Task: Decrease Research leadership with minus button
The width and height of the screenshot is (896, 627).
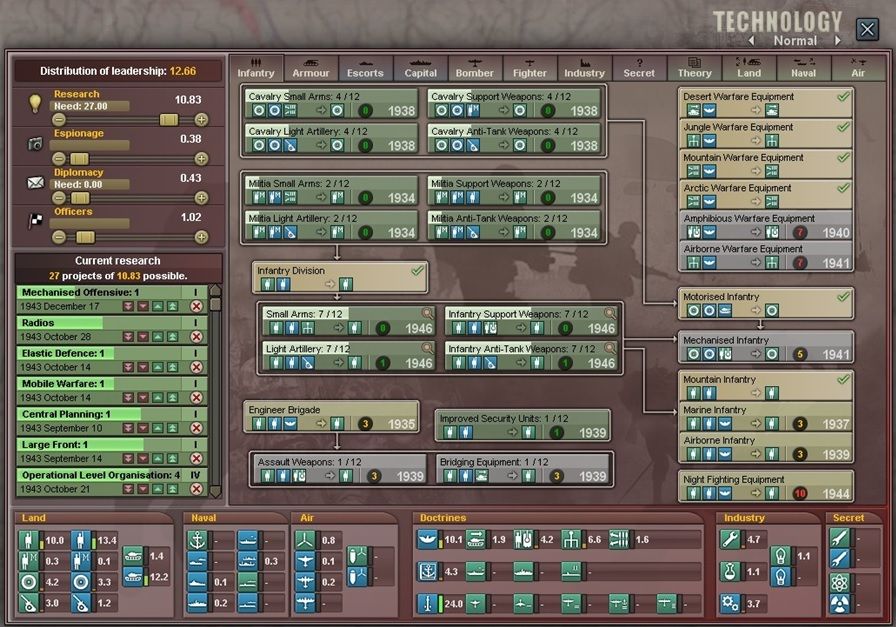Action: [58, 119]
